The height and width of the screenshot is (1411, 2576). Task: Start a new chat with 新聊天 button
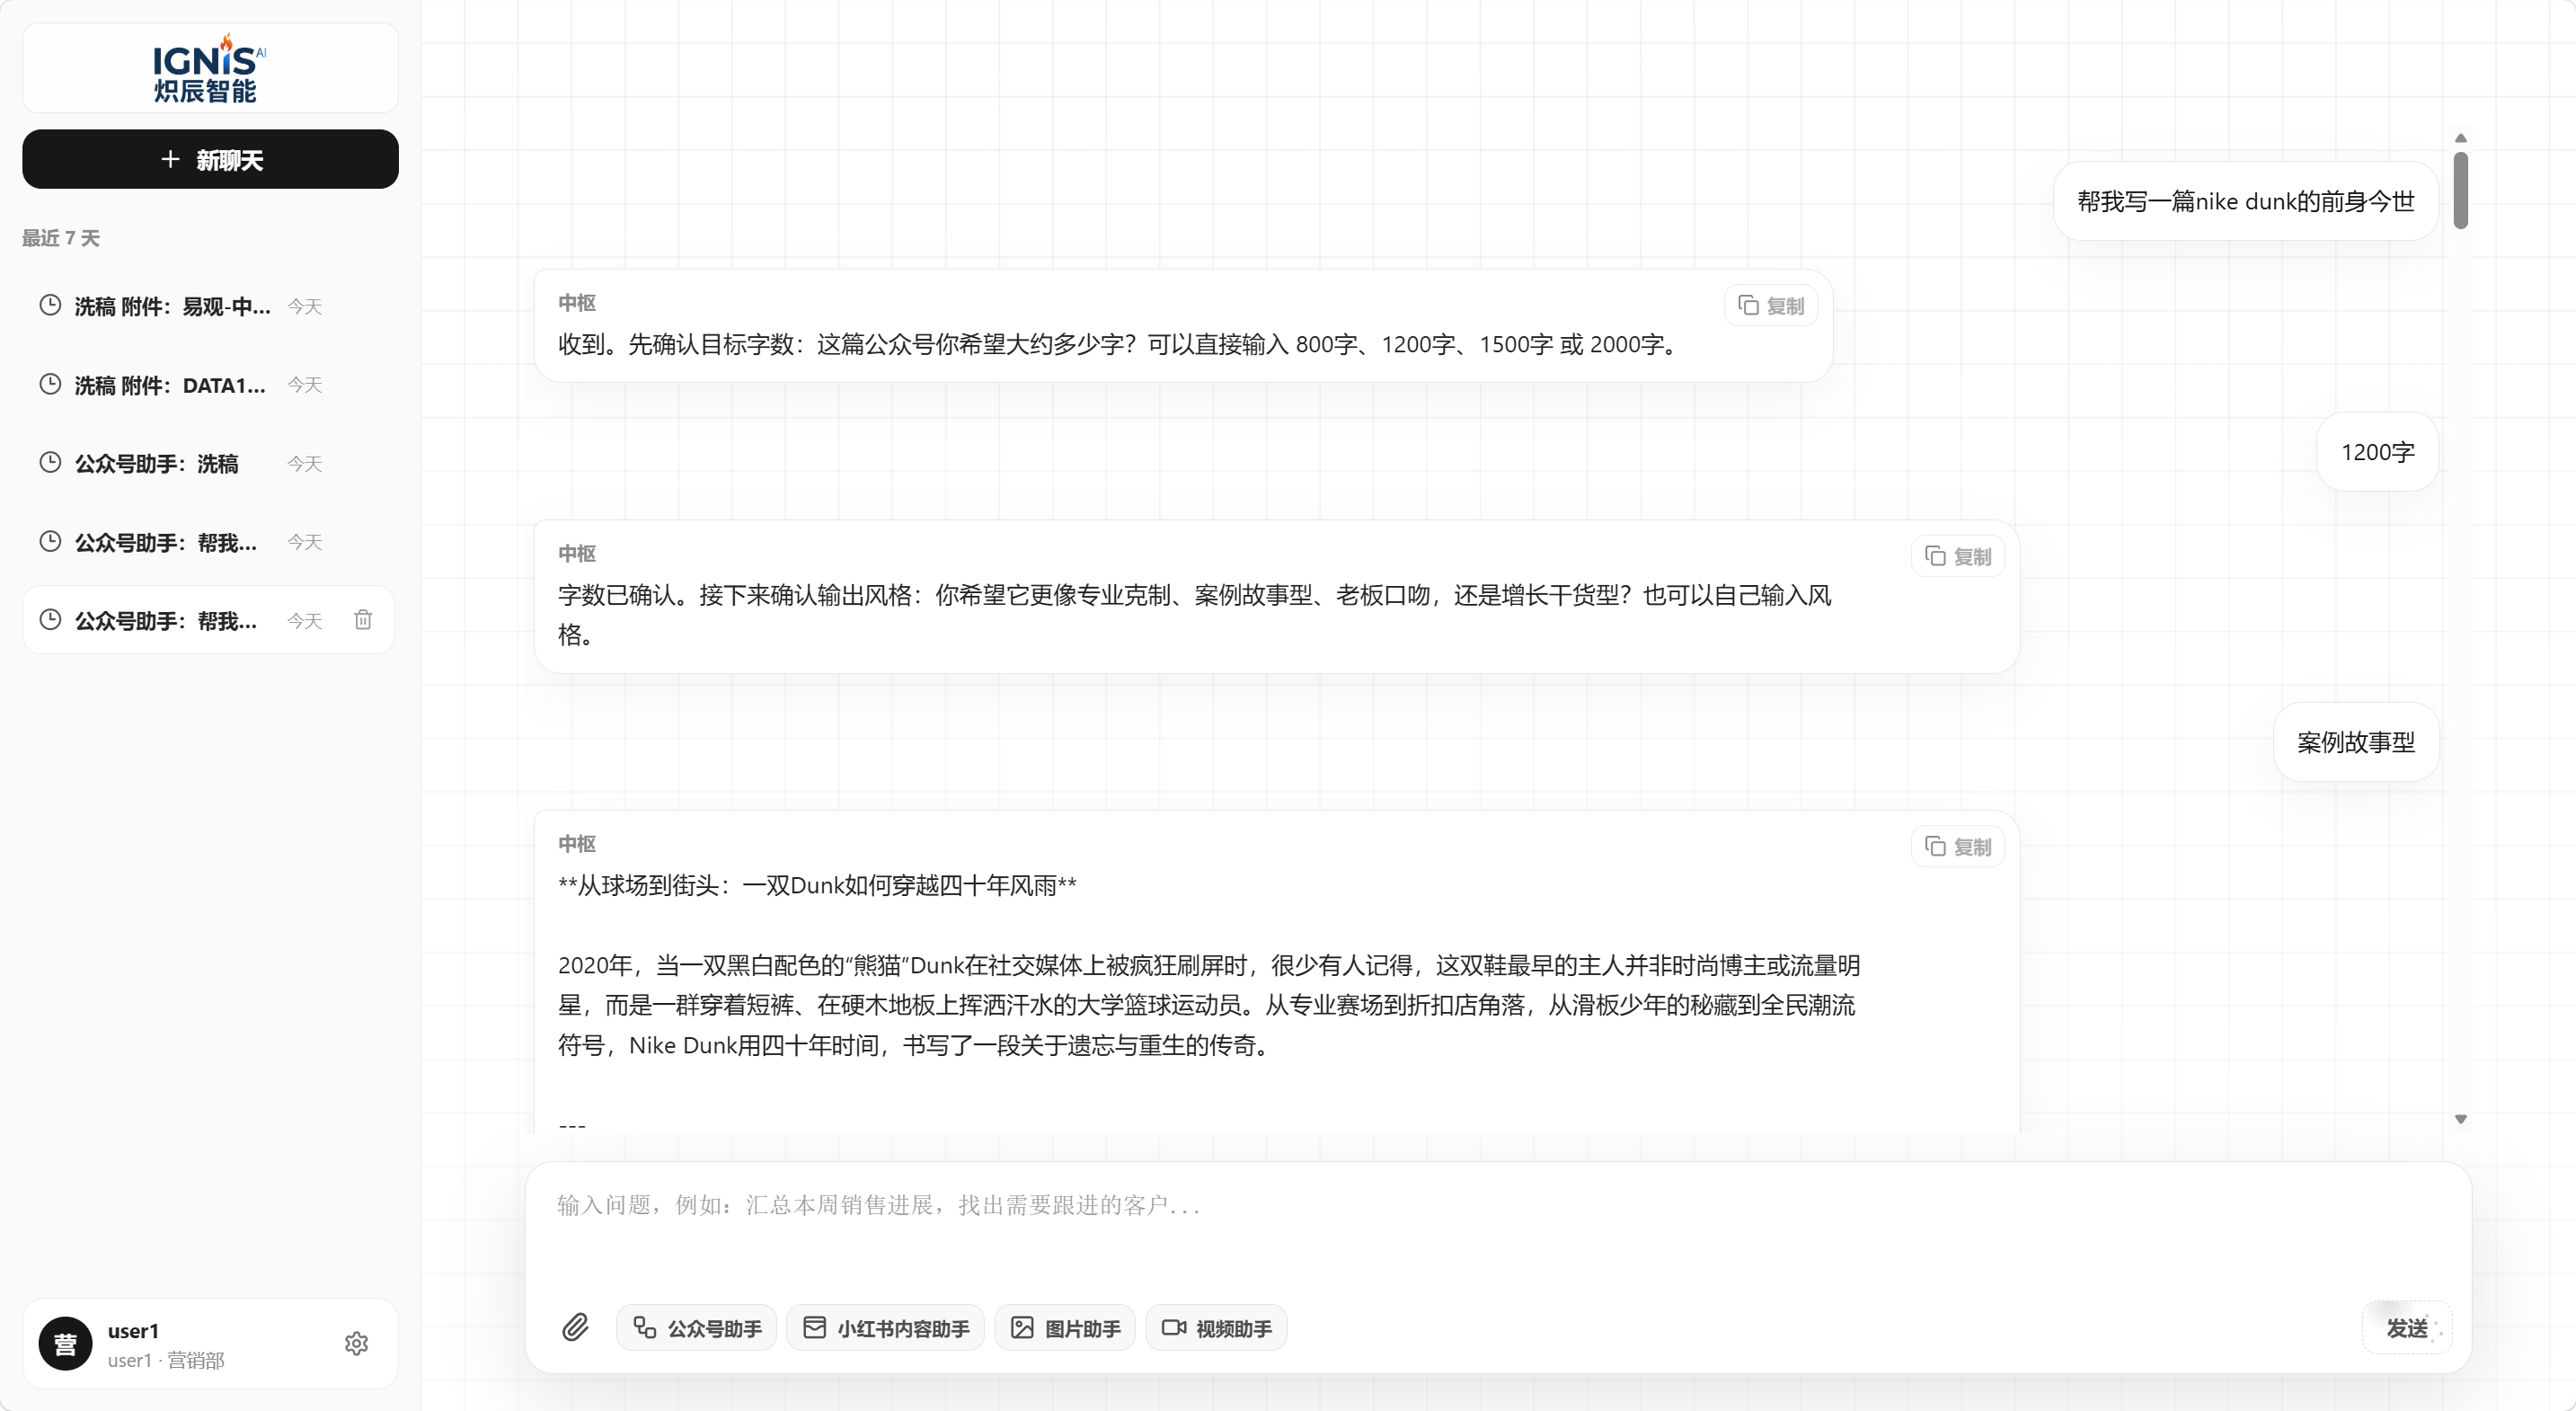[210, 159]
